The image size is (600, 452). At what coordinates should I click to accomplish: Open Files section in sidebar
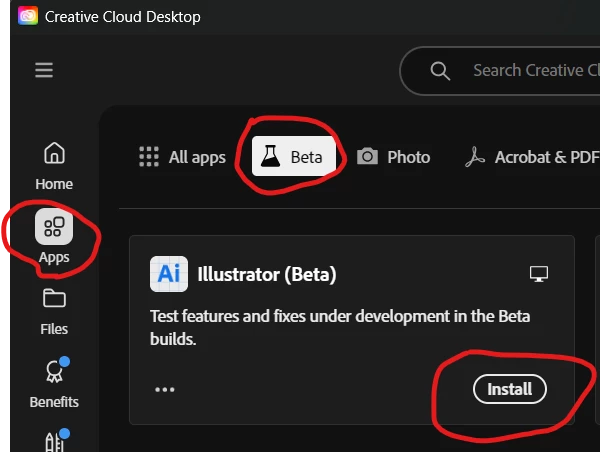[x=54, y=312]
